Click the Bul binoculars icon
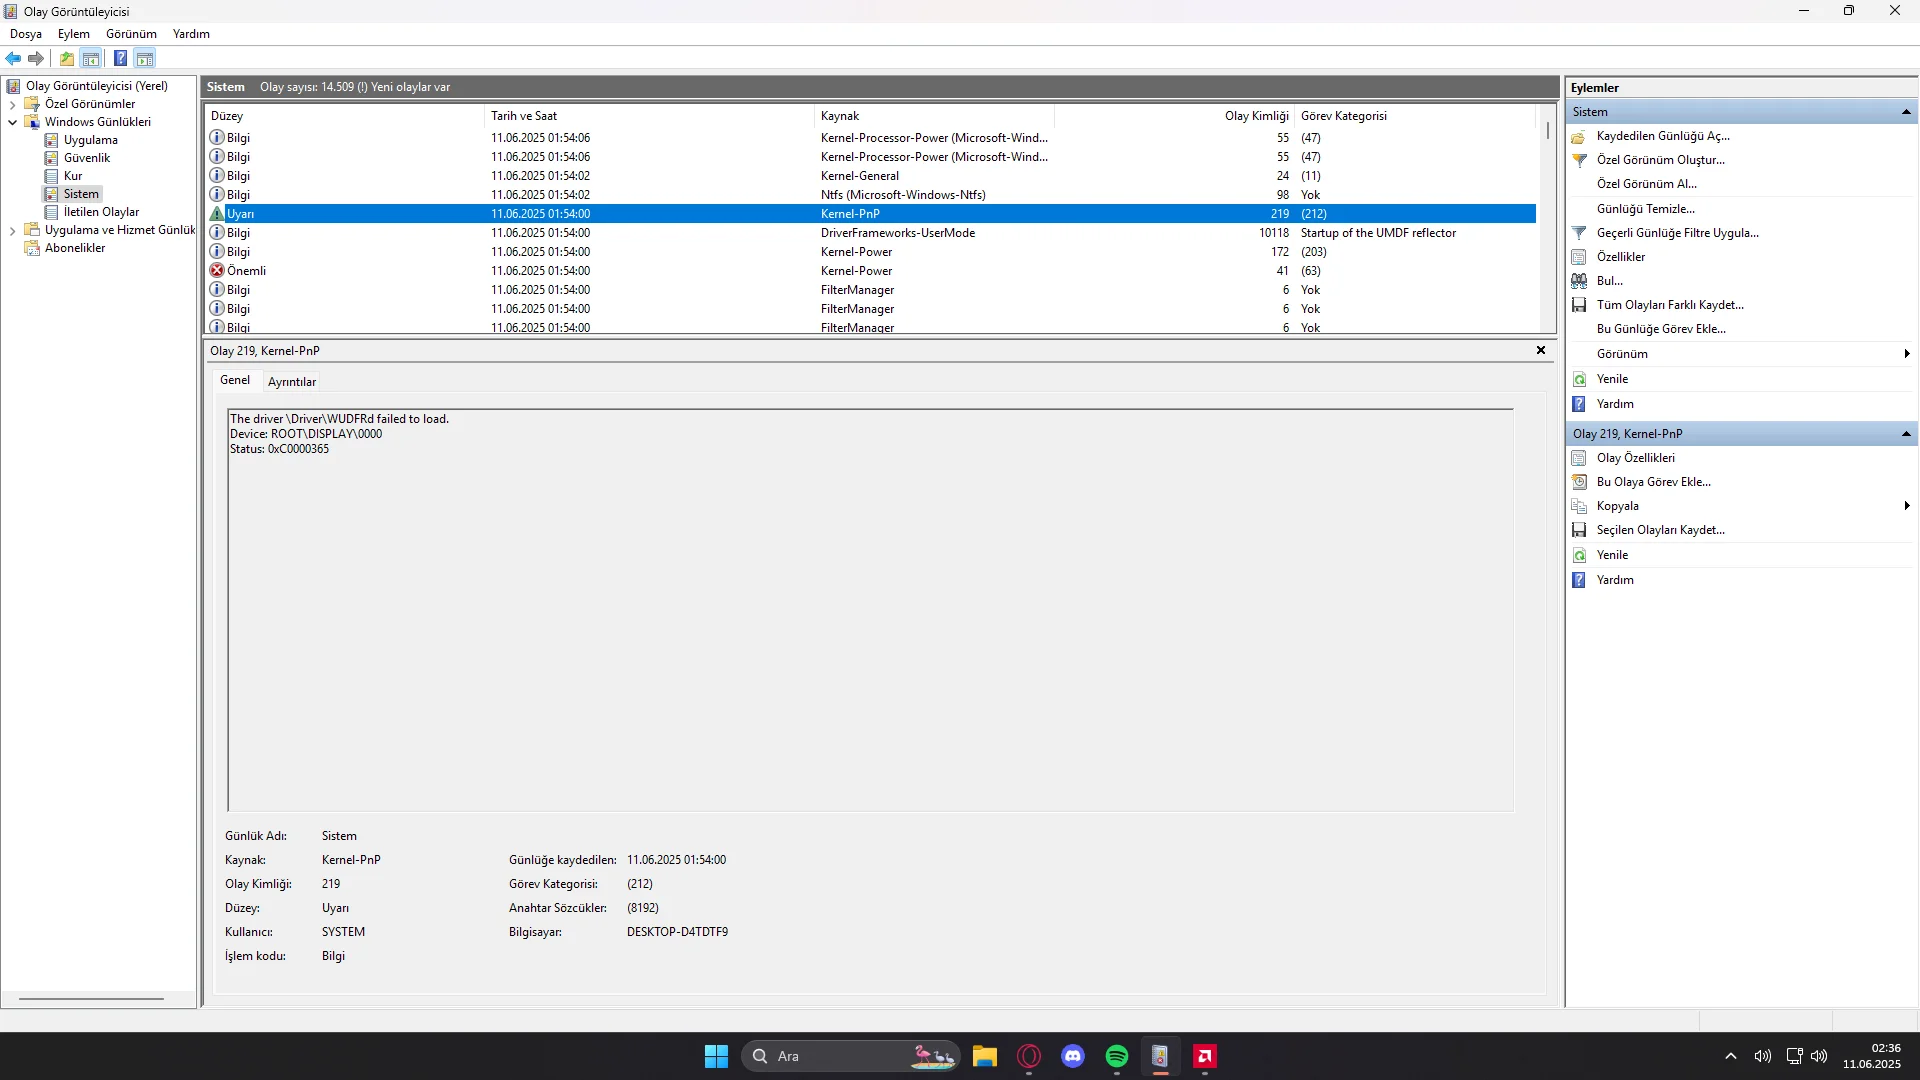Viewport: 1920px width, 1080px height. point(1579,281)
